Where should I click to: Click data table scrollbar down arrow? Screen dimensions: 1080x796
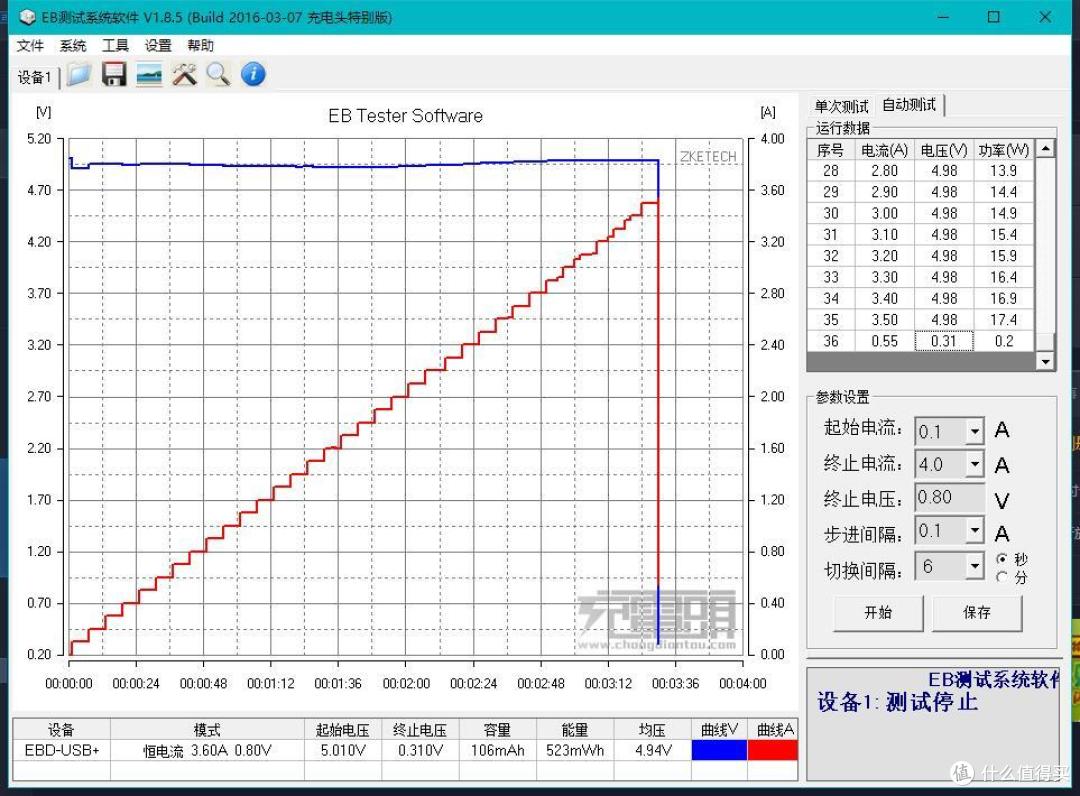1046,362
